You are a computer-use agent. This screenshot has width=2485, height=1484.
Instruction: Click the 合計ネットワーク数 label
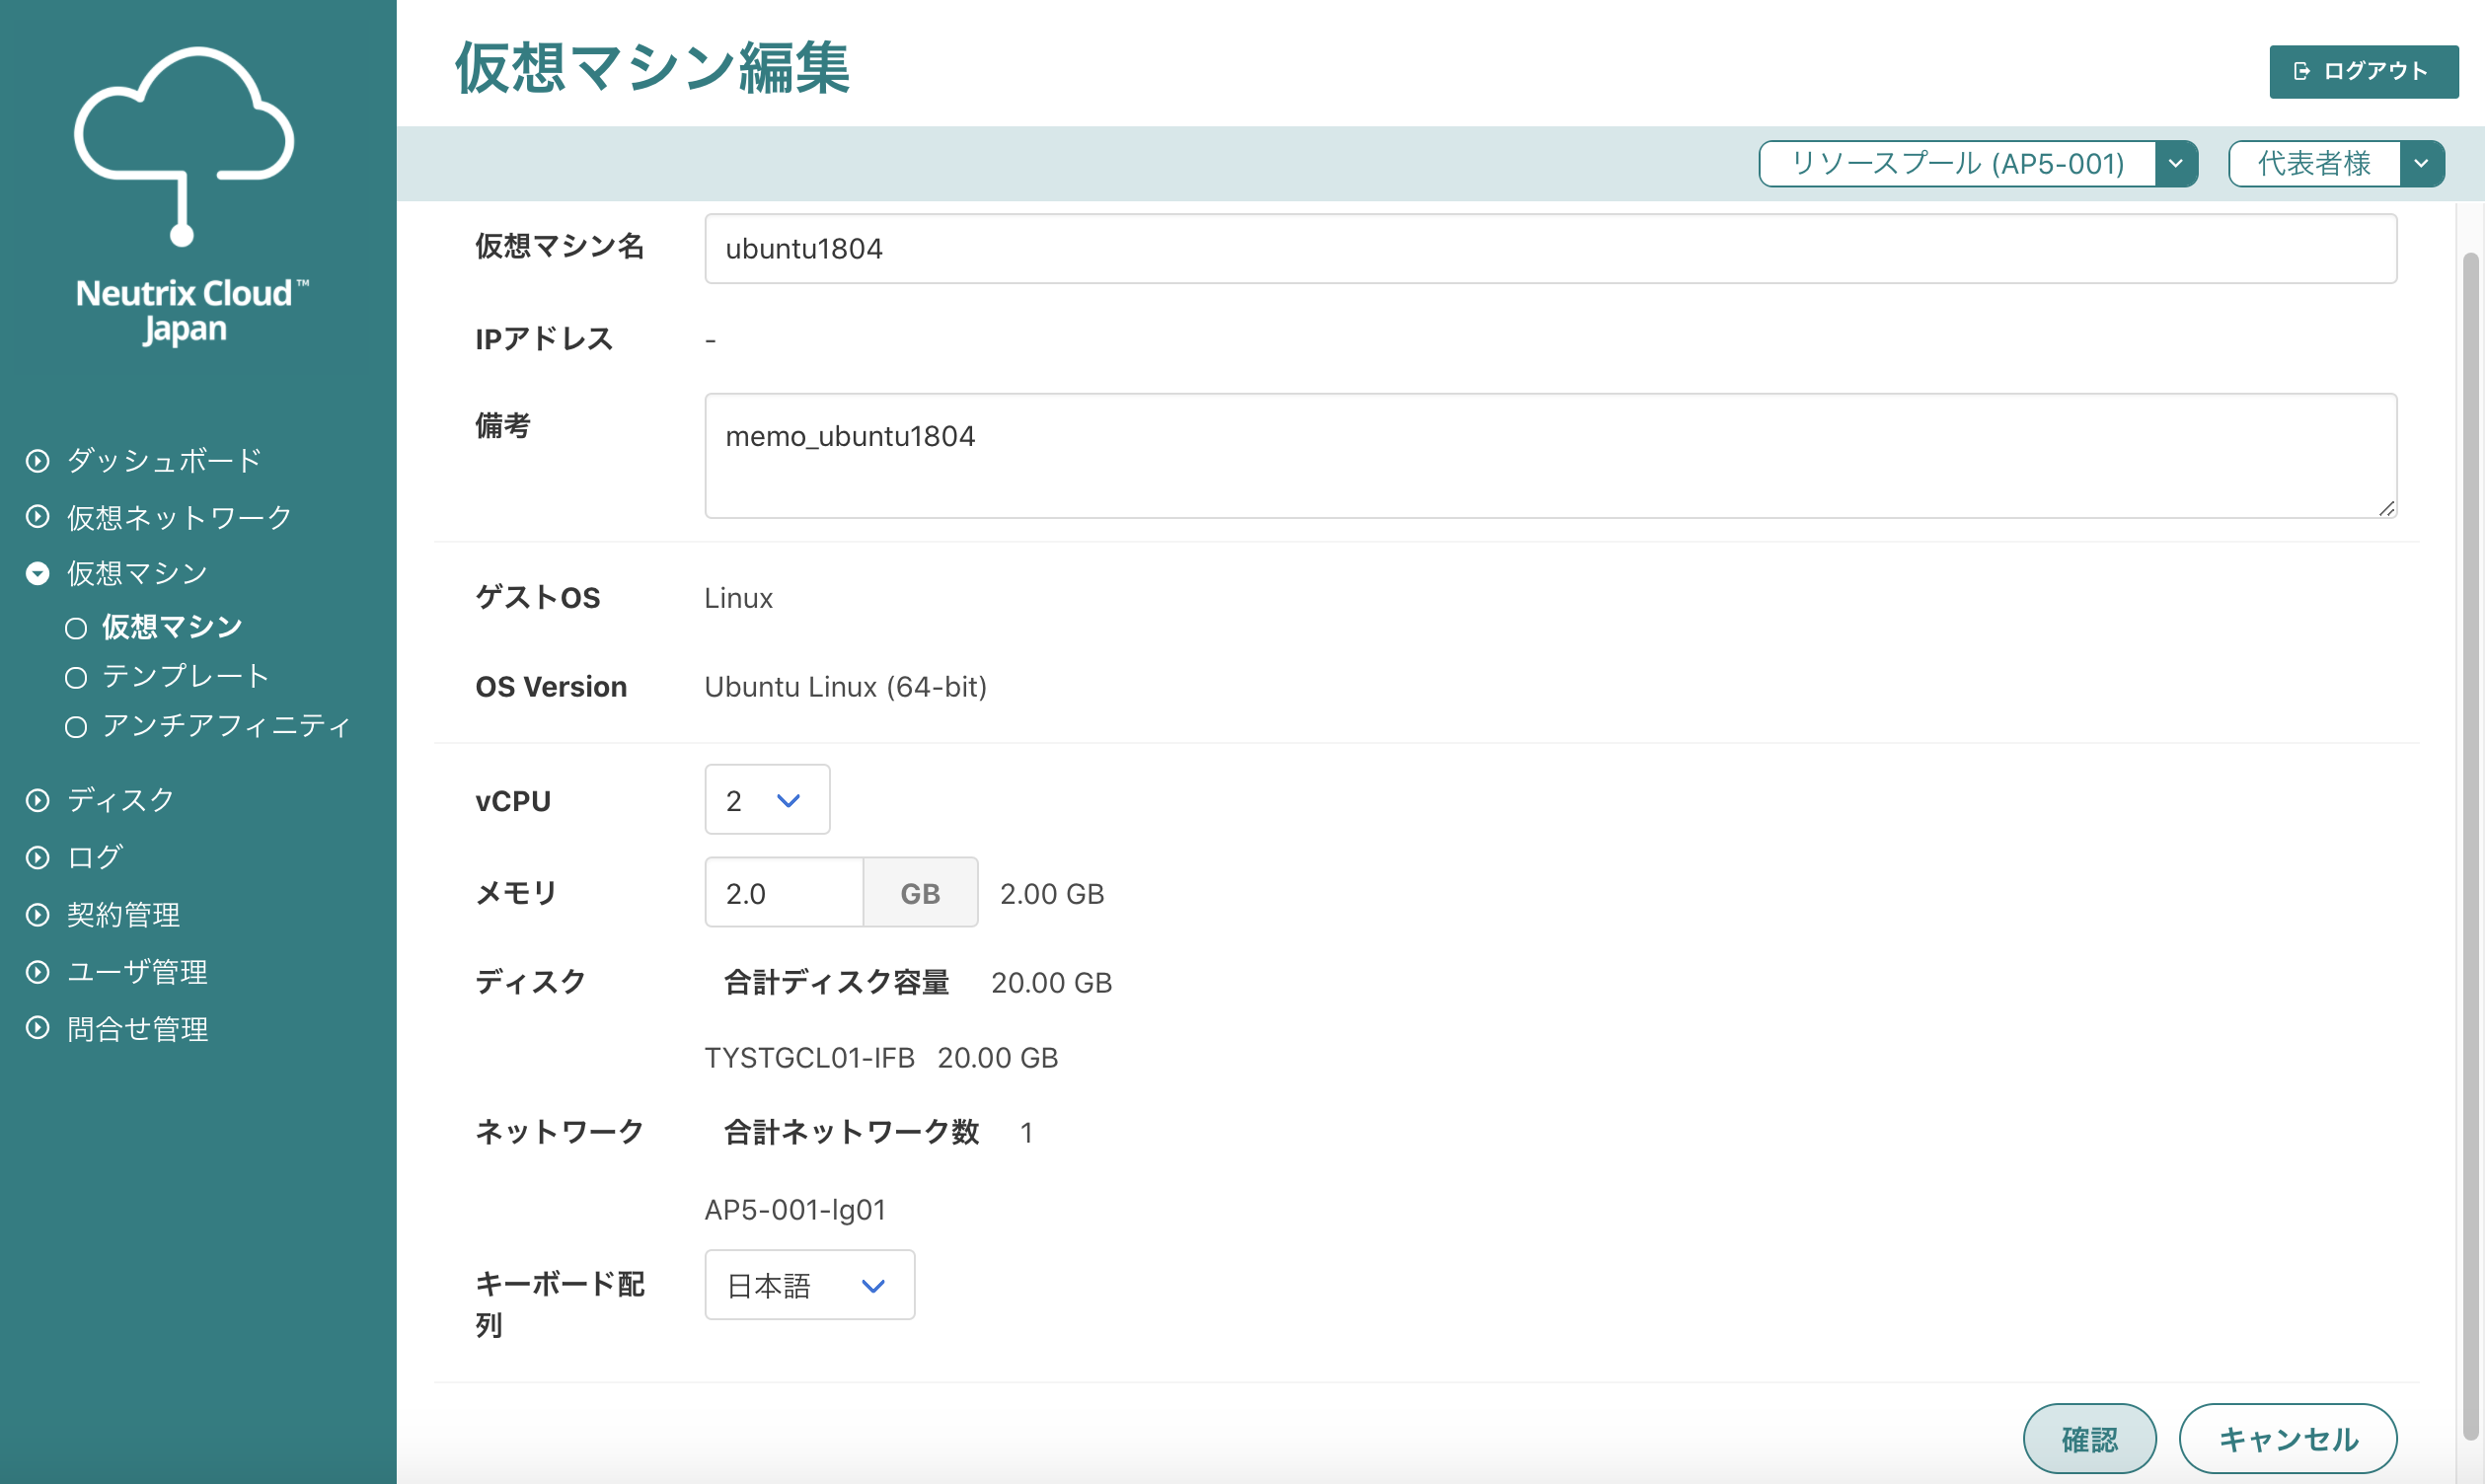coord(851,1132)
